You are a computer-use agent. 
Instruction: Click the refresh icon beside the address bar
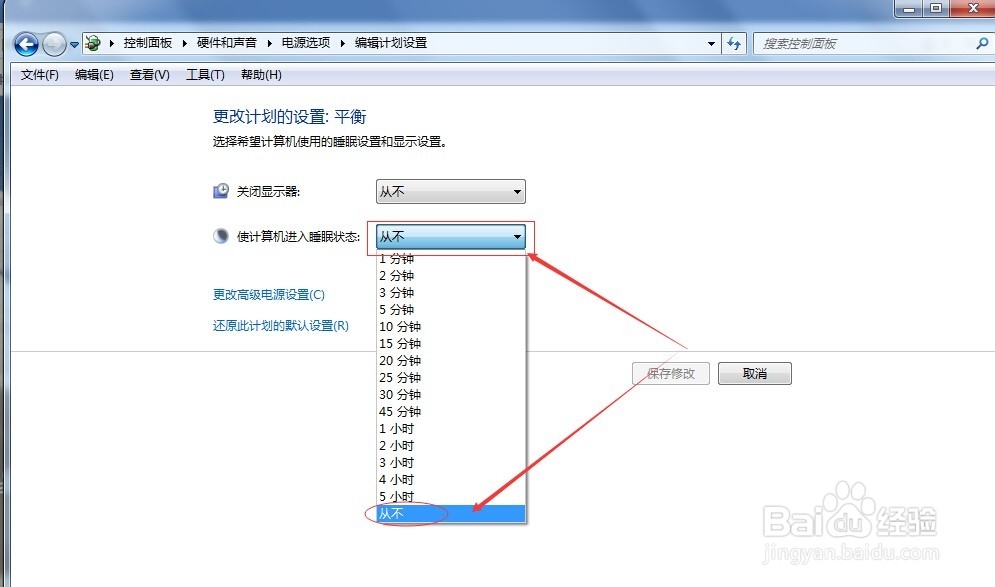pos(735,43)
